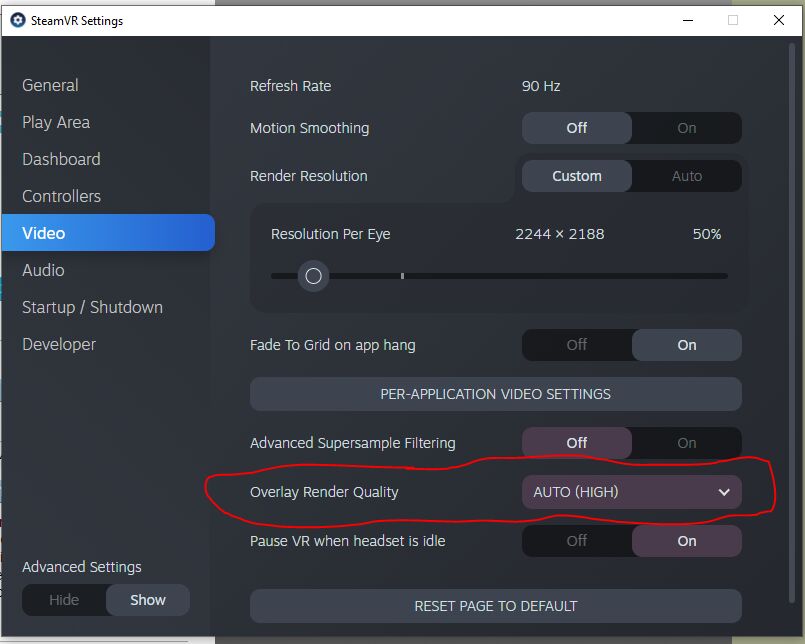Click the default tick mark on resolution slider
805x644 pixels.
pyautogui.click(x=402, y=276)
